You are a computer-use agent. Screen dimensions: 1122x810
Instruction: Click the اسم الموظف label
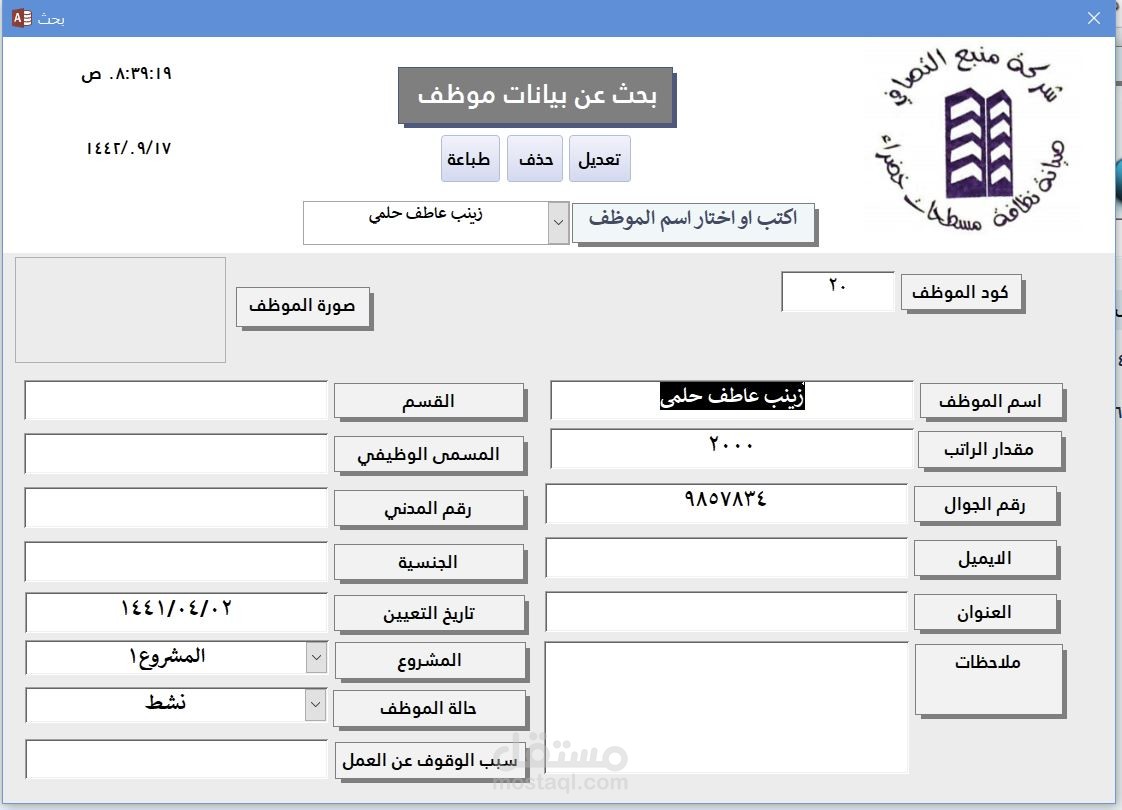[x=990, y=401]
